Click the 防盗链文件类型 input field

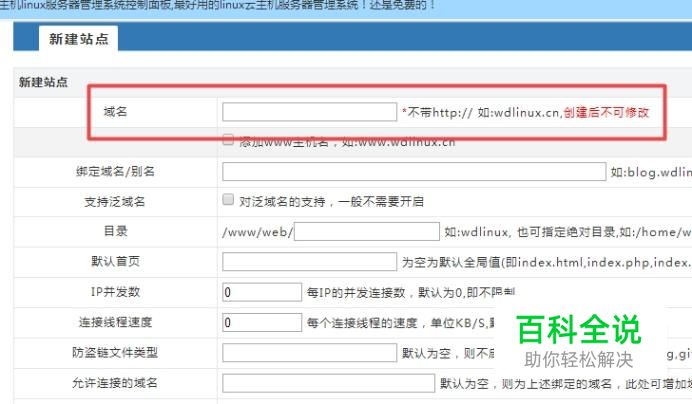coord(309,353)
